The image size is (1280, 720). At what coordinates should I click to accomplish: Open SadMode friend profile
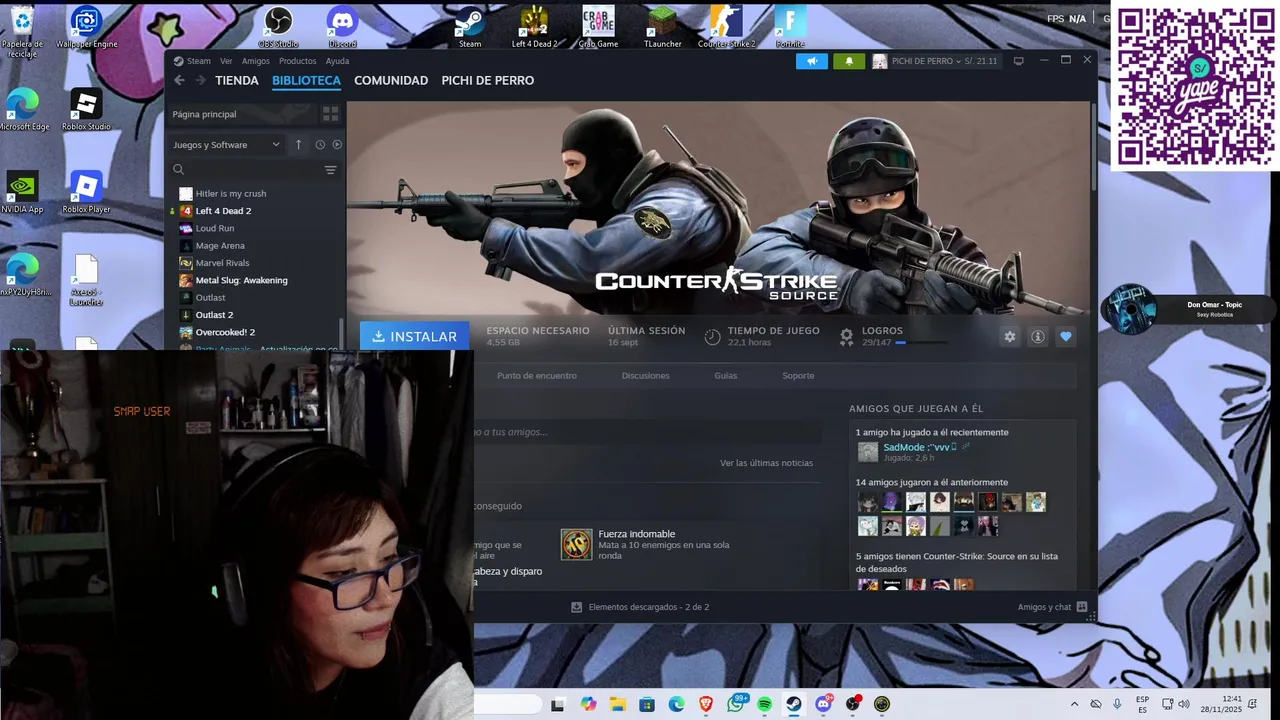(916, 447)
